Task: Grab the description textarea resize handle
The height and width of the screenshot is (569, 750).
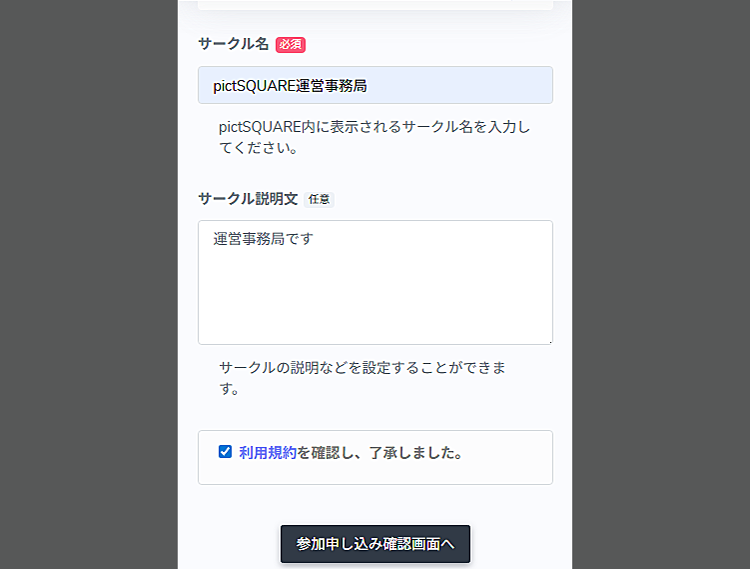Action: click(548, 340)
